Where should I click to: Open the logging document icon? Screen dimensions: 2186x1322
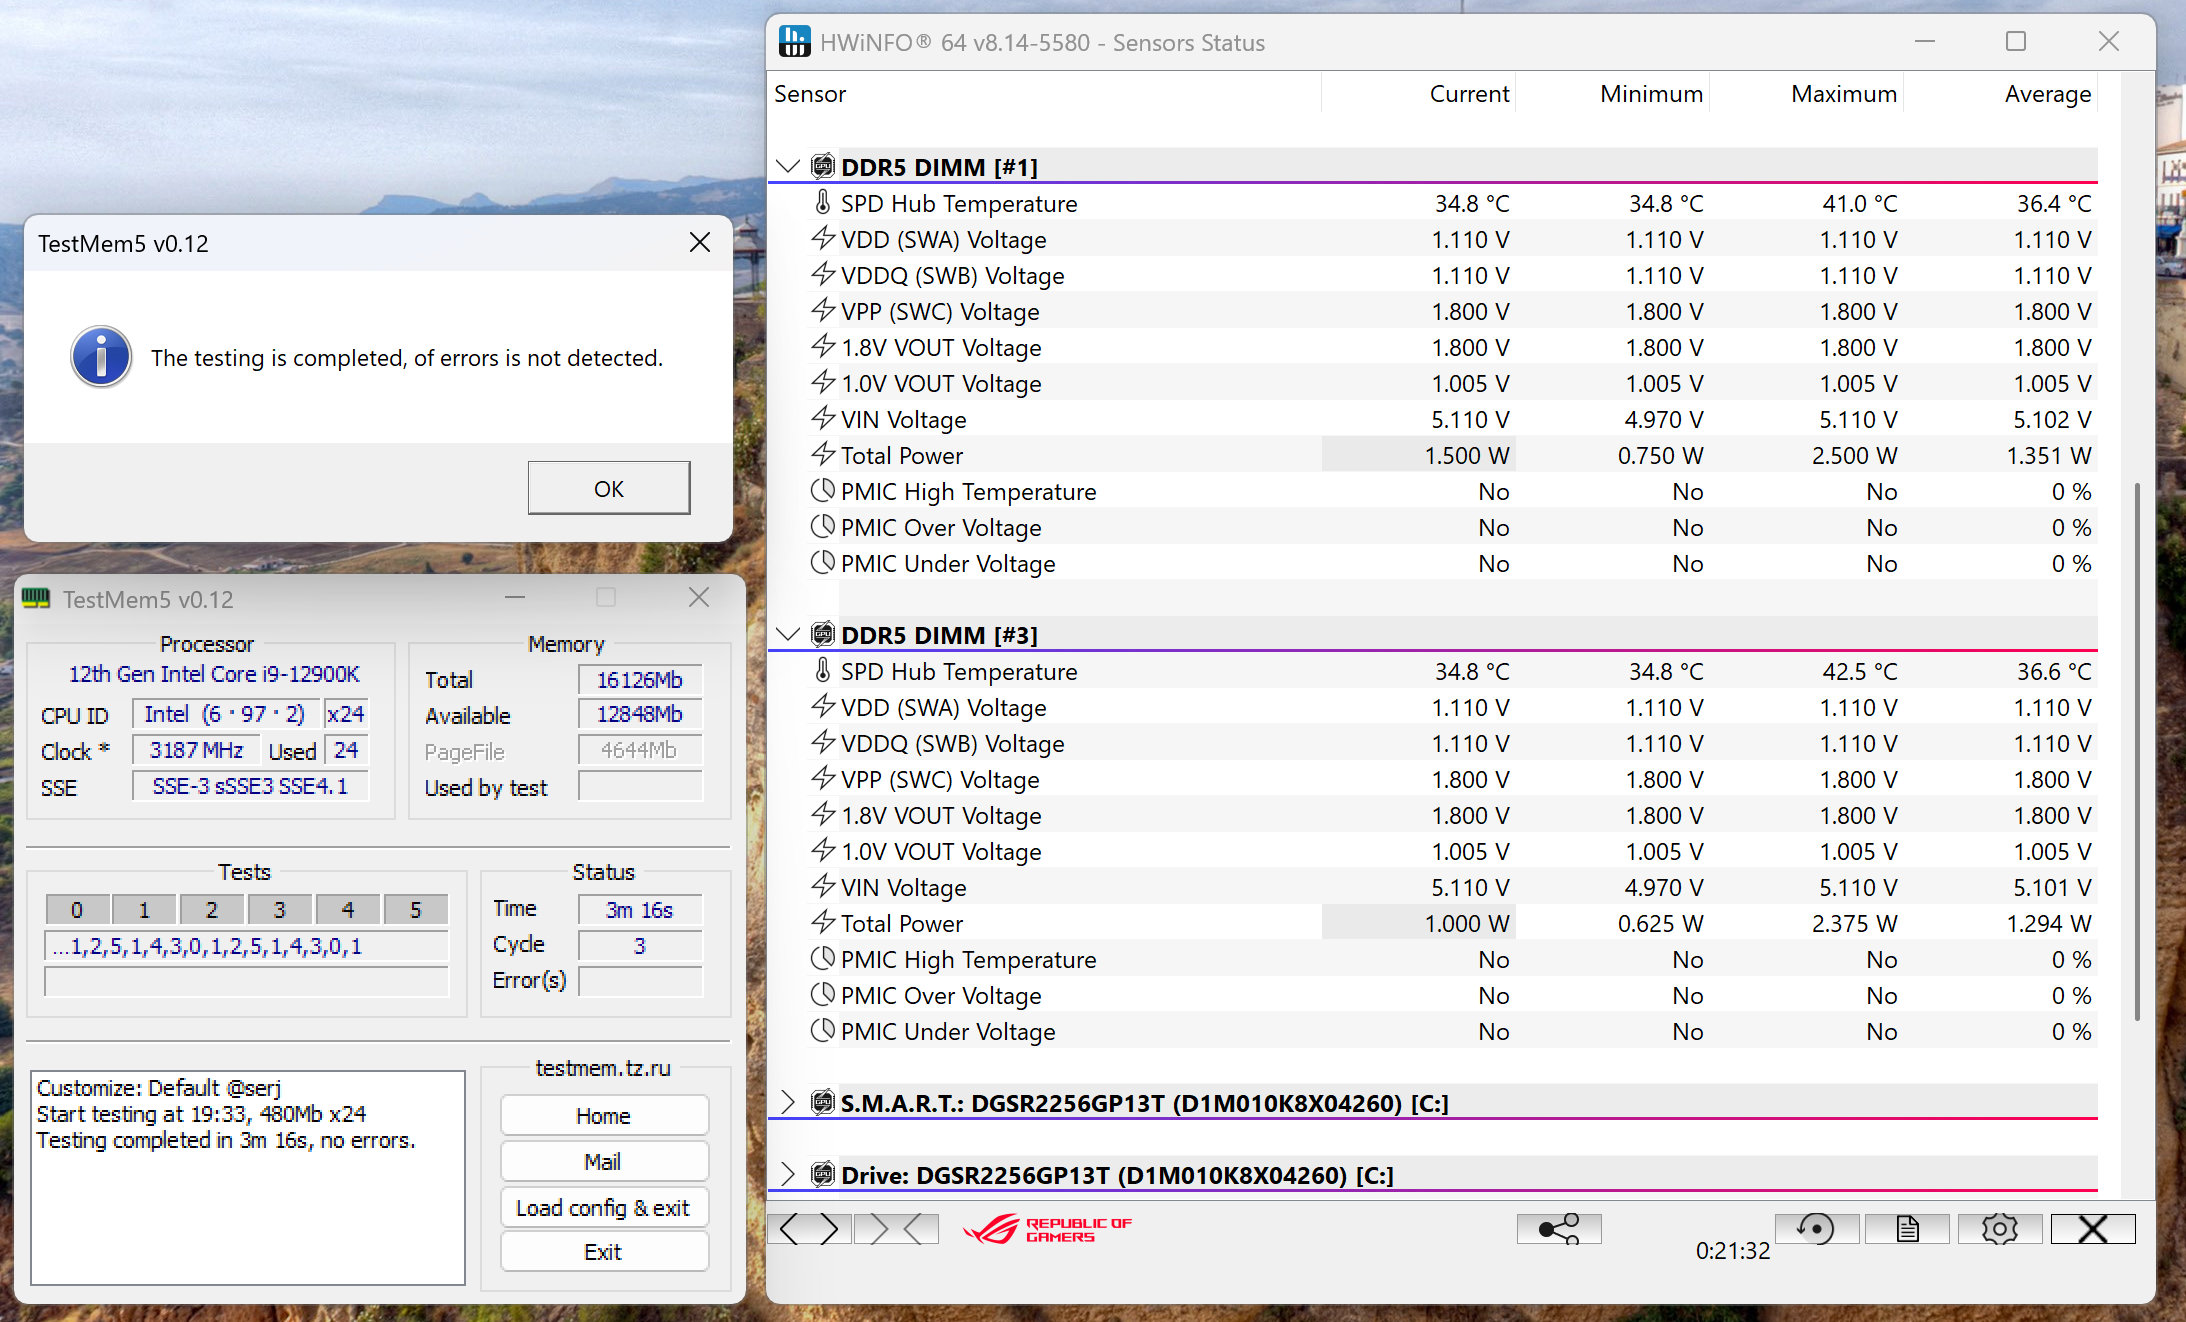click(x=1906, y=1228)
